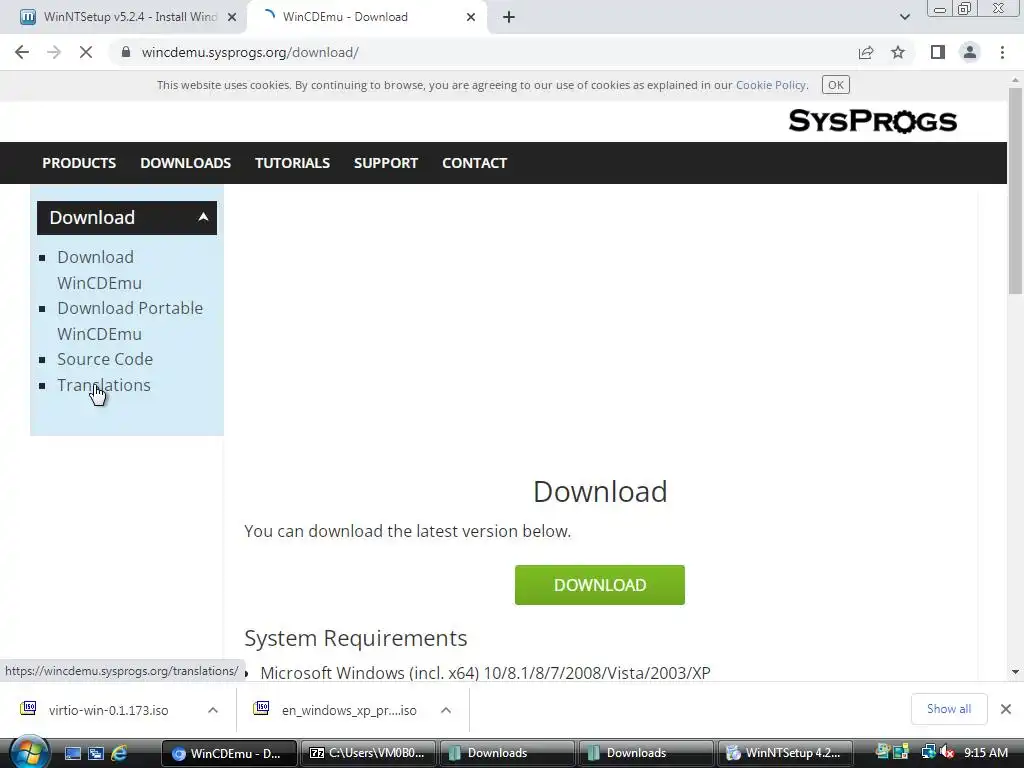Click Show Desktop quick launch icon
The width and height of the screenshot is (1024, 768).
click(72, 753)
